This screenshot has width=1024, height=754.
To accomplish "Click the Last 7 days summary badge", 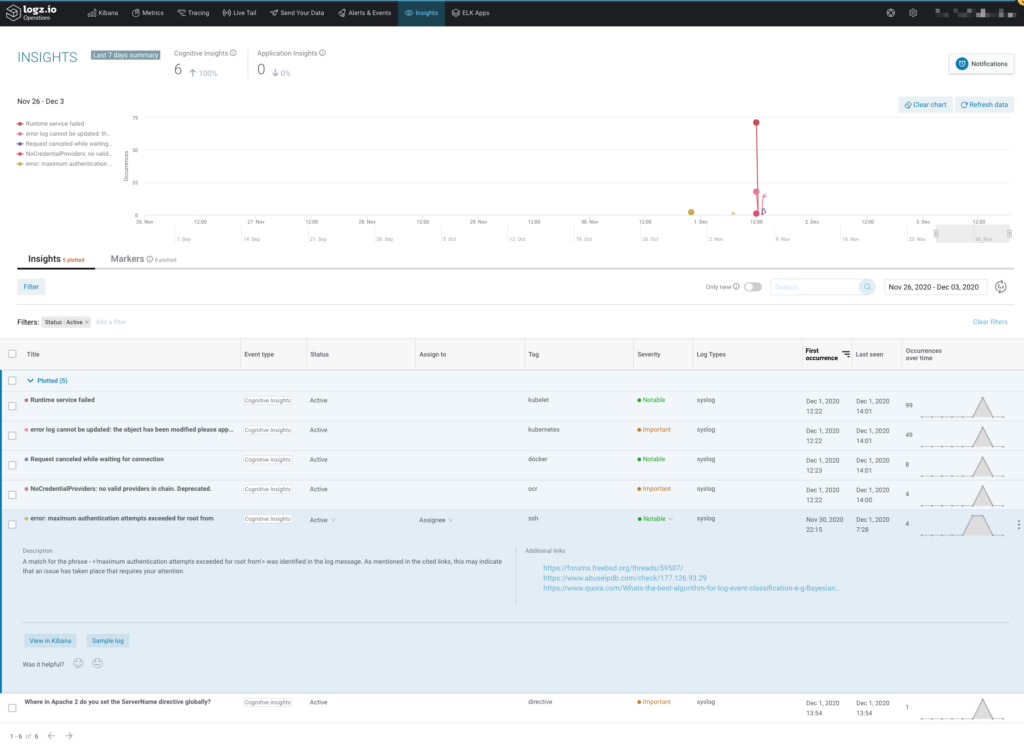I will coord(125,55).
